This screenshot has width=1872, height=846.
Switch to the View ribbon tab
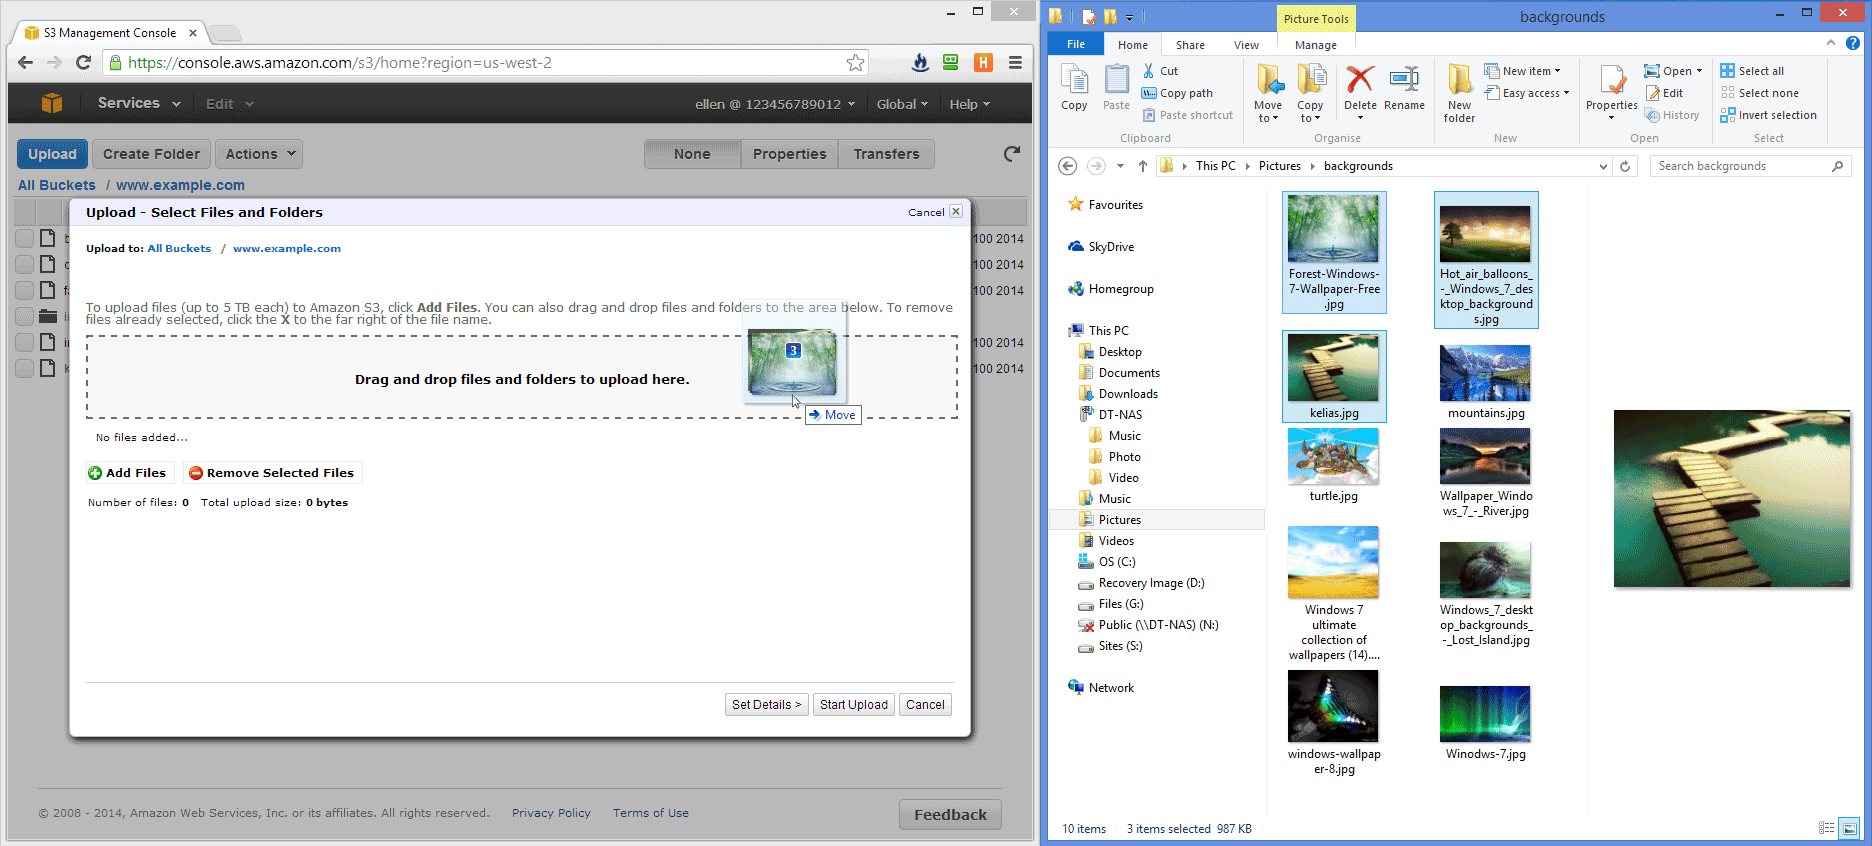[x=1246, y=45]
